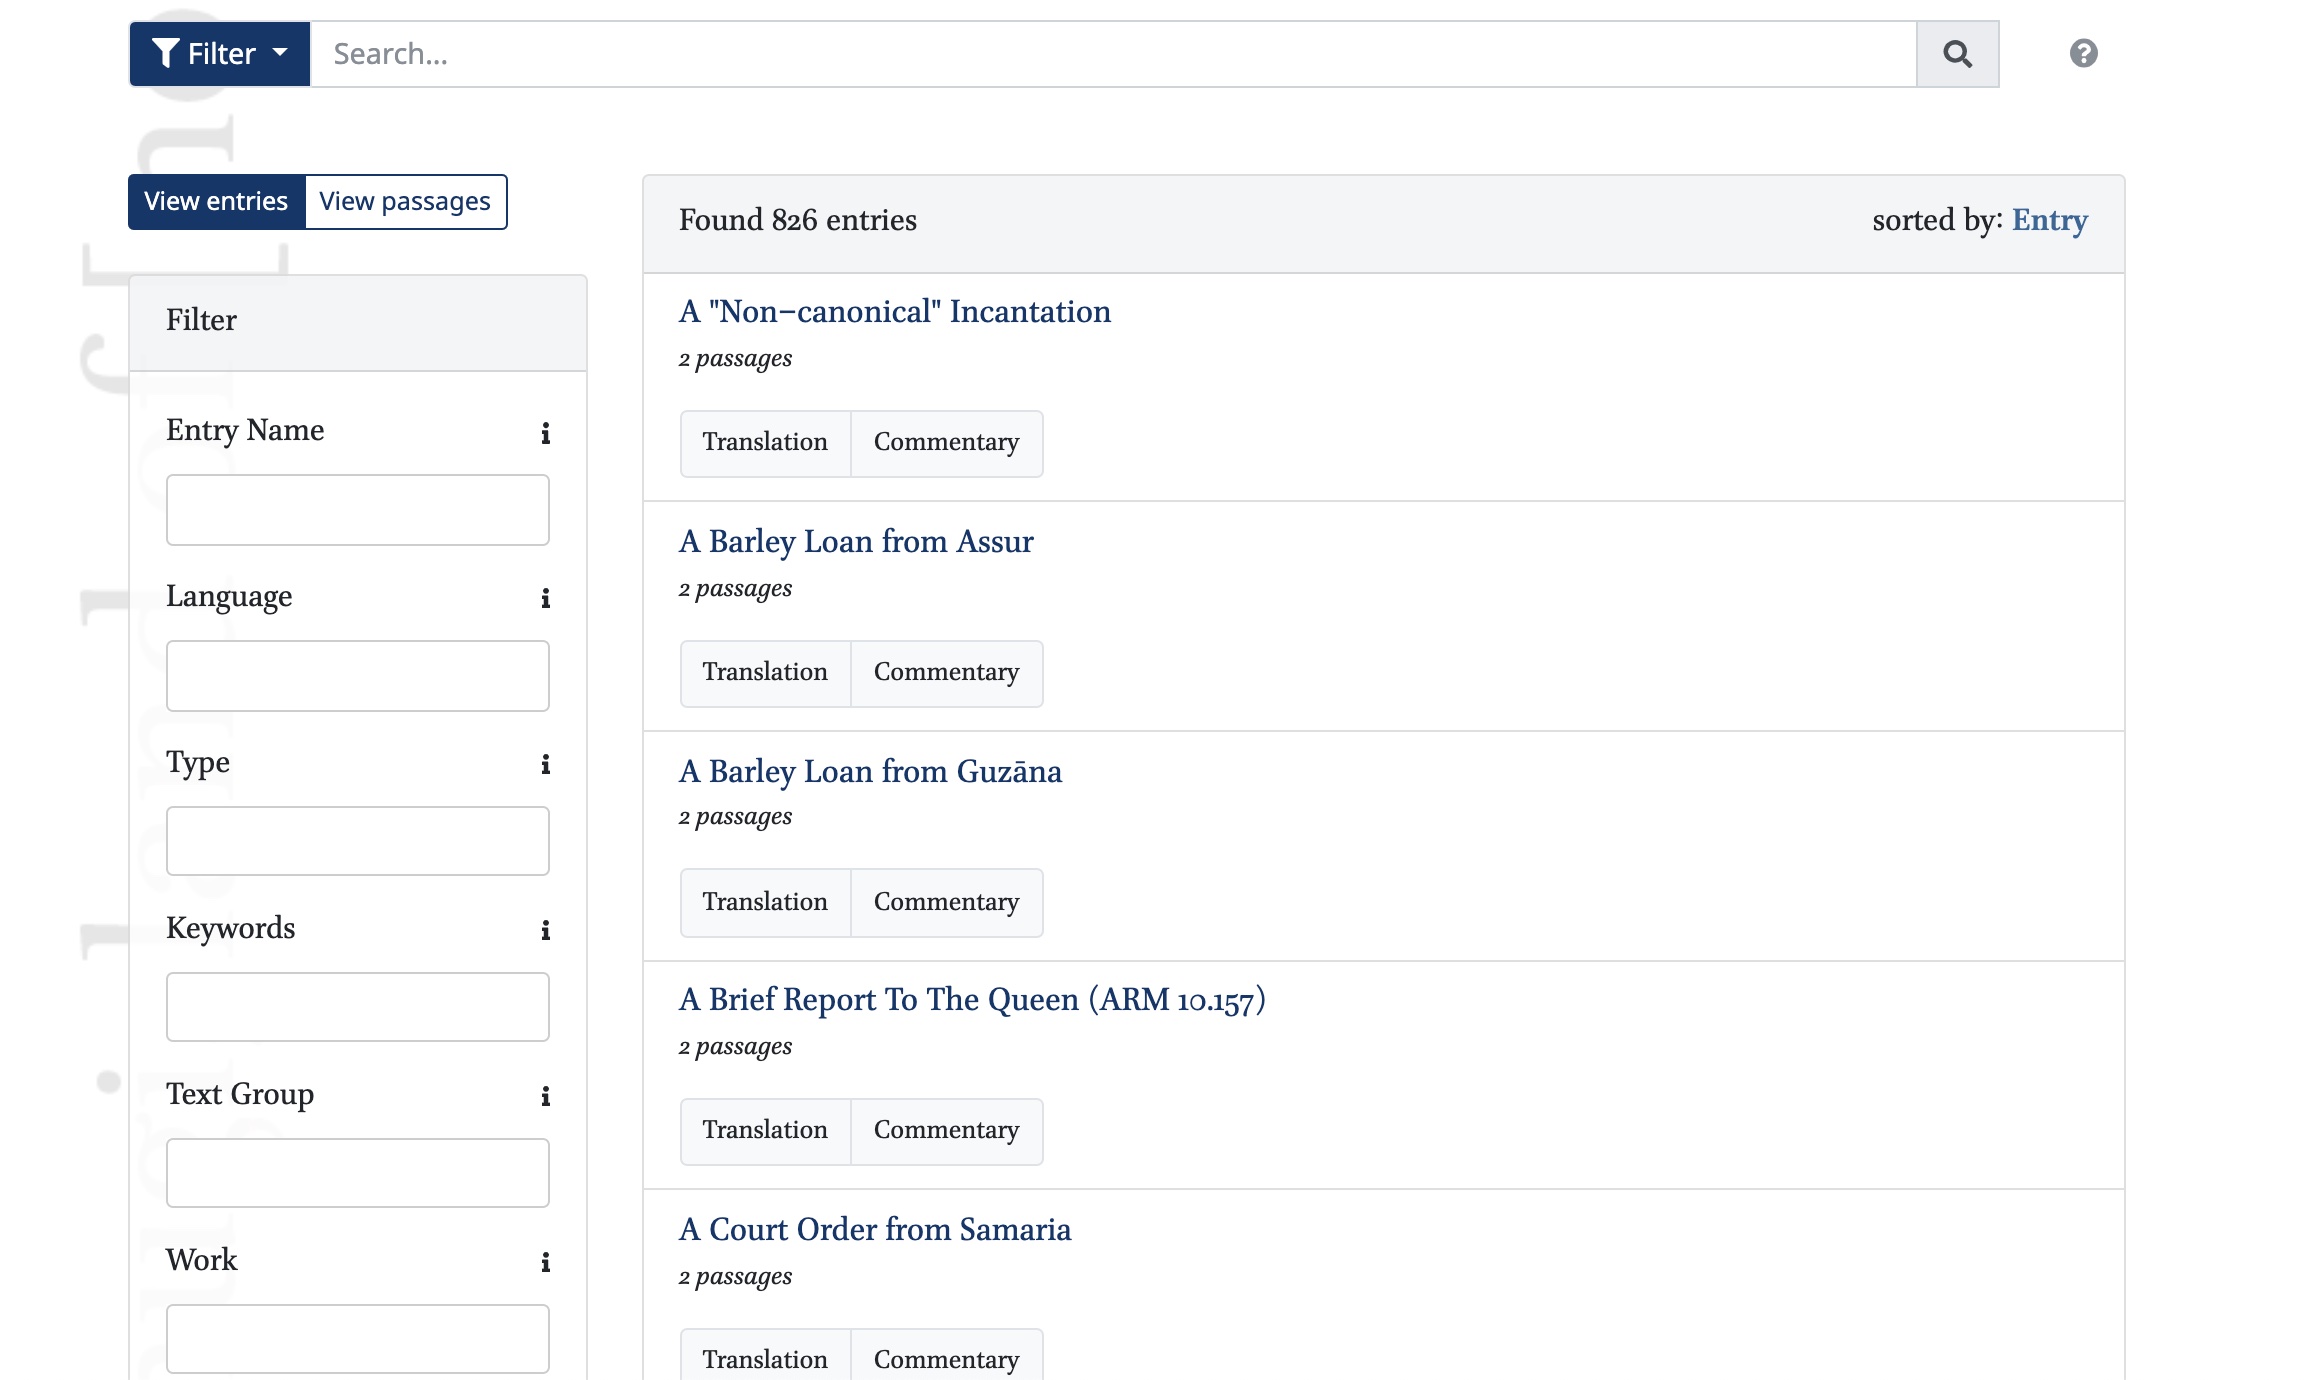Open A Barley Loan from Assur entry
The image size is (2314, 1380).
pyautogui.click(x=855, y=542)
